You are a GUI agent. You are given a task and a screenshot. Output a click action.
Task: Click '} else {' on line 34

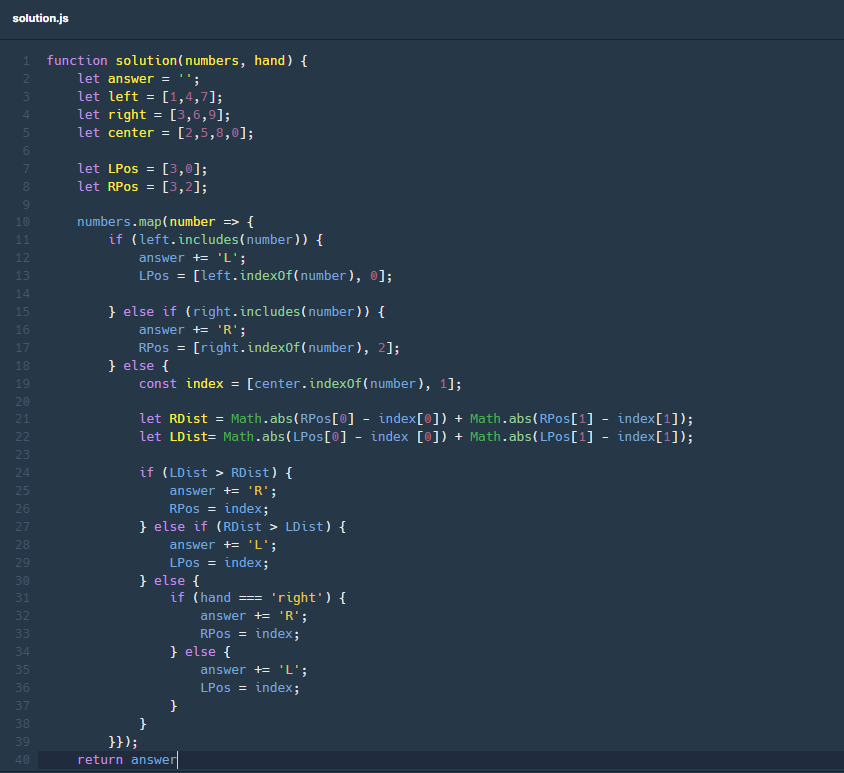pyautogui.click(x=200, y=651)
